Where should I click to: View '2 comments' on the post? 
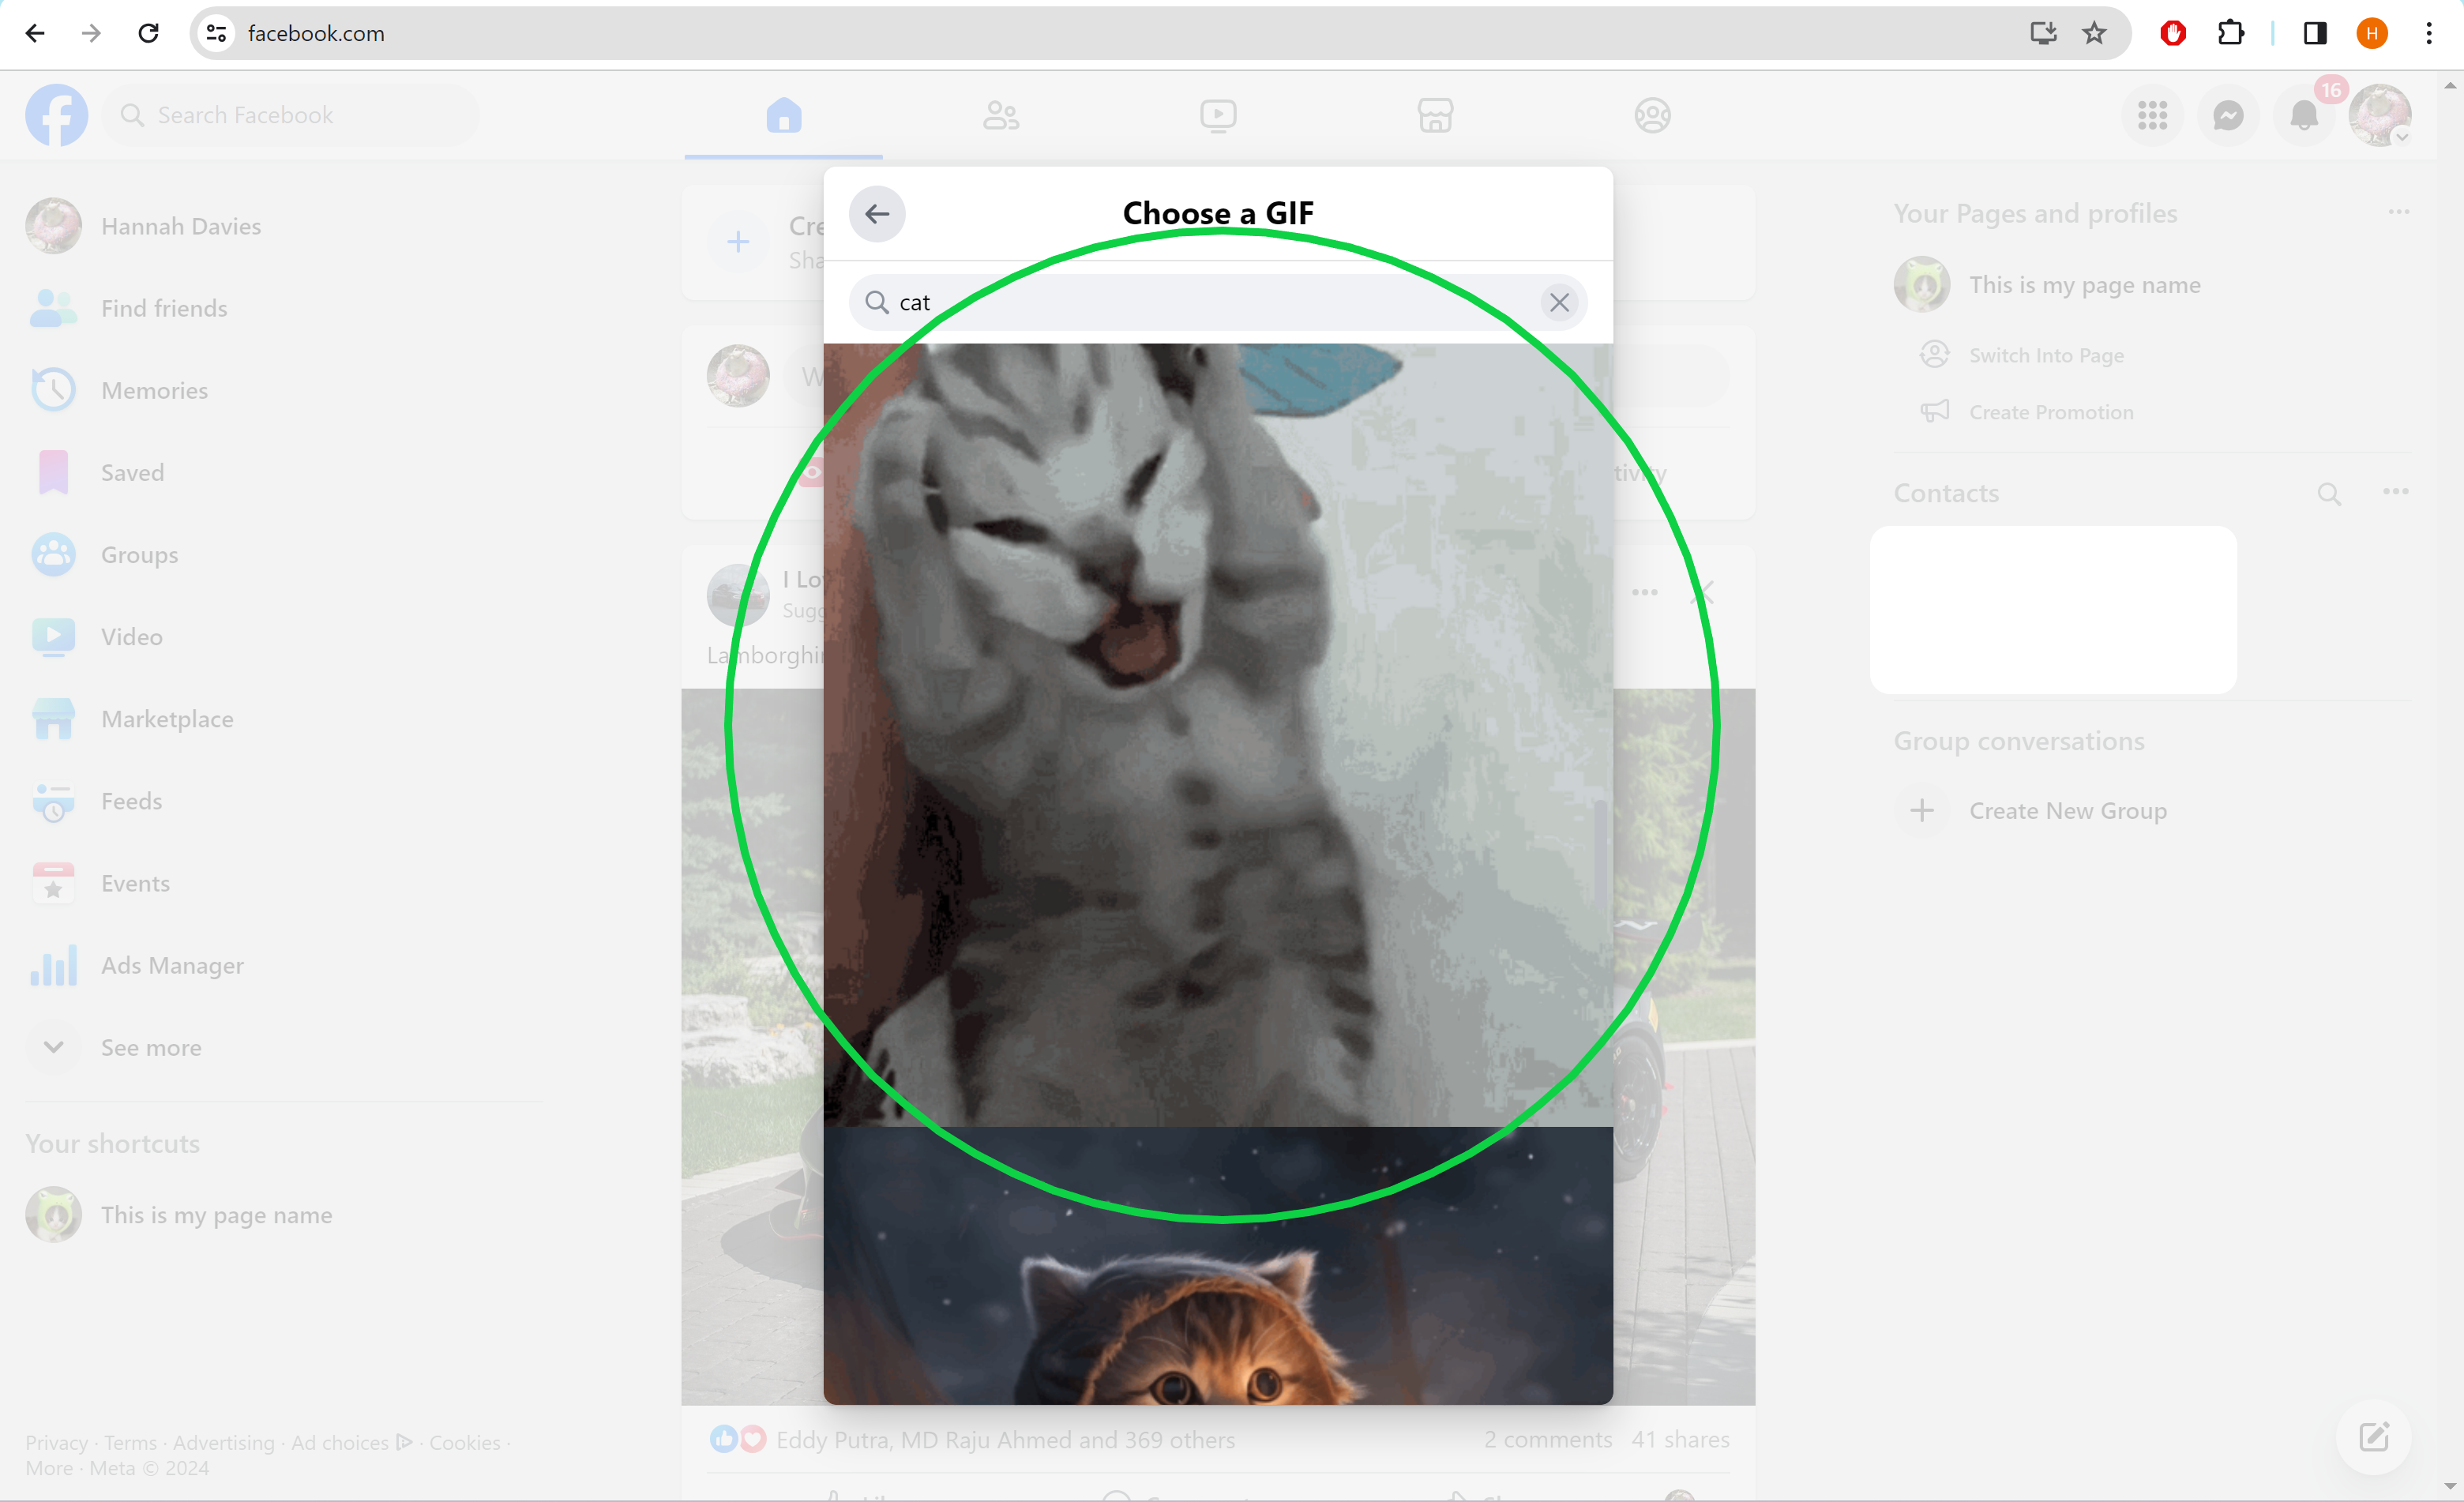pos(1547,1439)
